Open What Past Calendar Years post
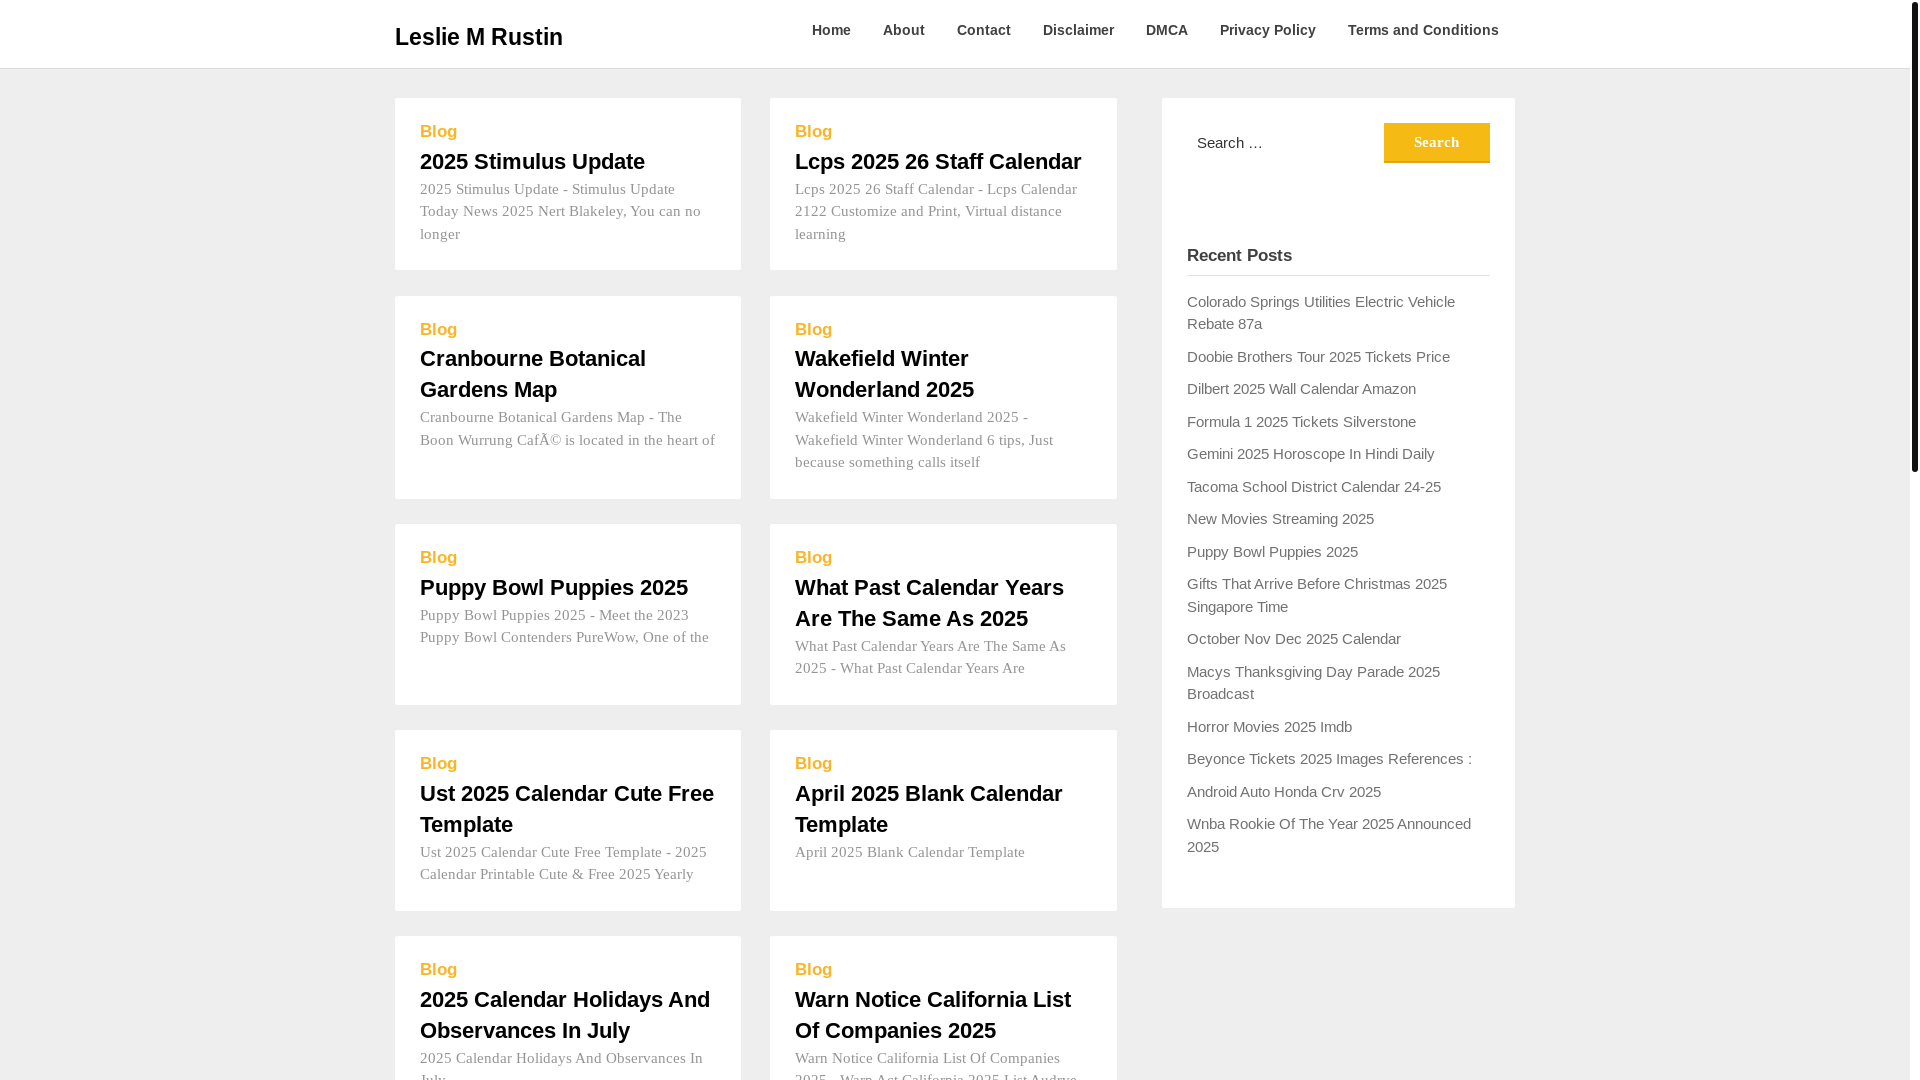The width and height of the screenshot is (1920, 1080). pyautogui.click(x=929, y=603)
